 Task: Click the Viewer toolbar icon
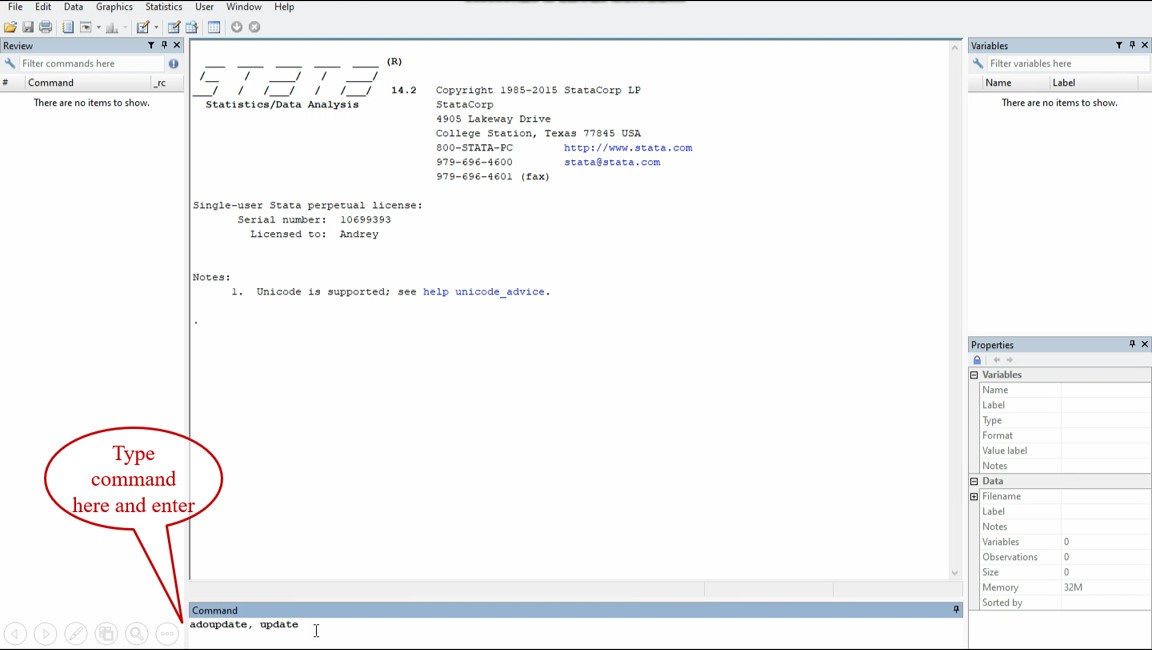tap(86, 27)
